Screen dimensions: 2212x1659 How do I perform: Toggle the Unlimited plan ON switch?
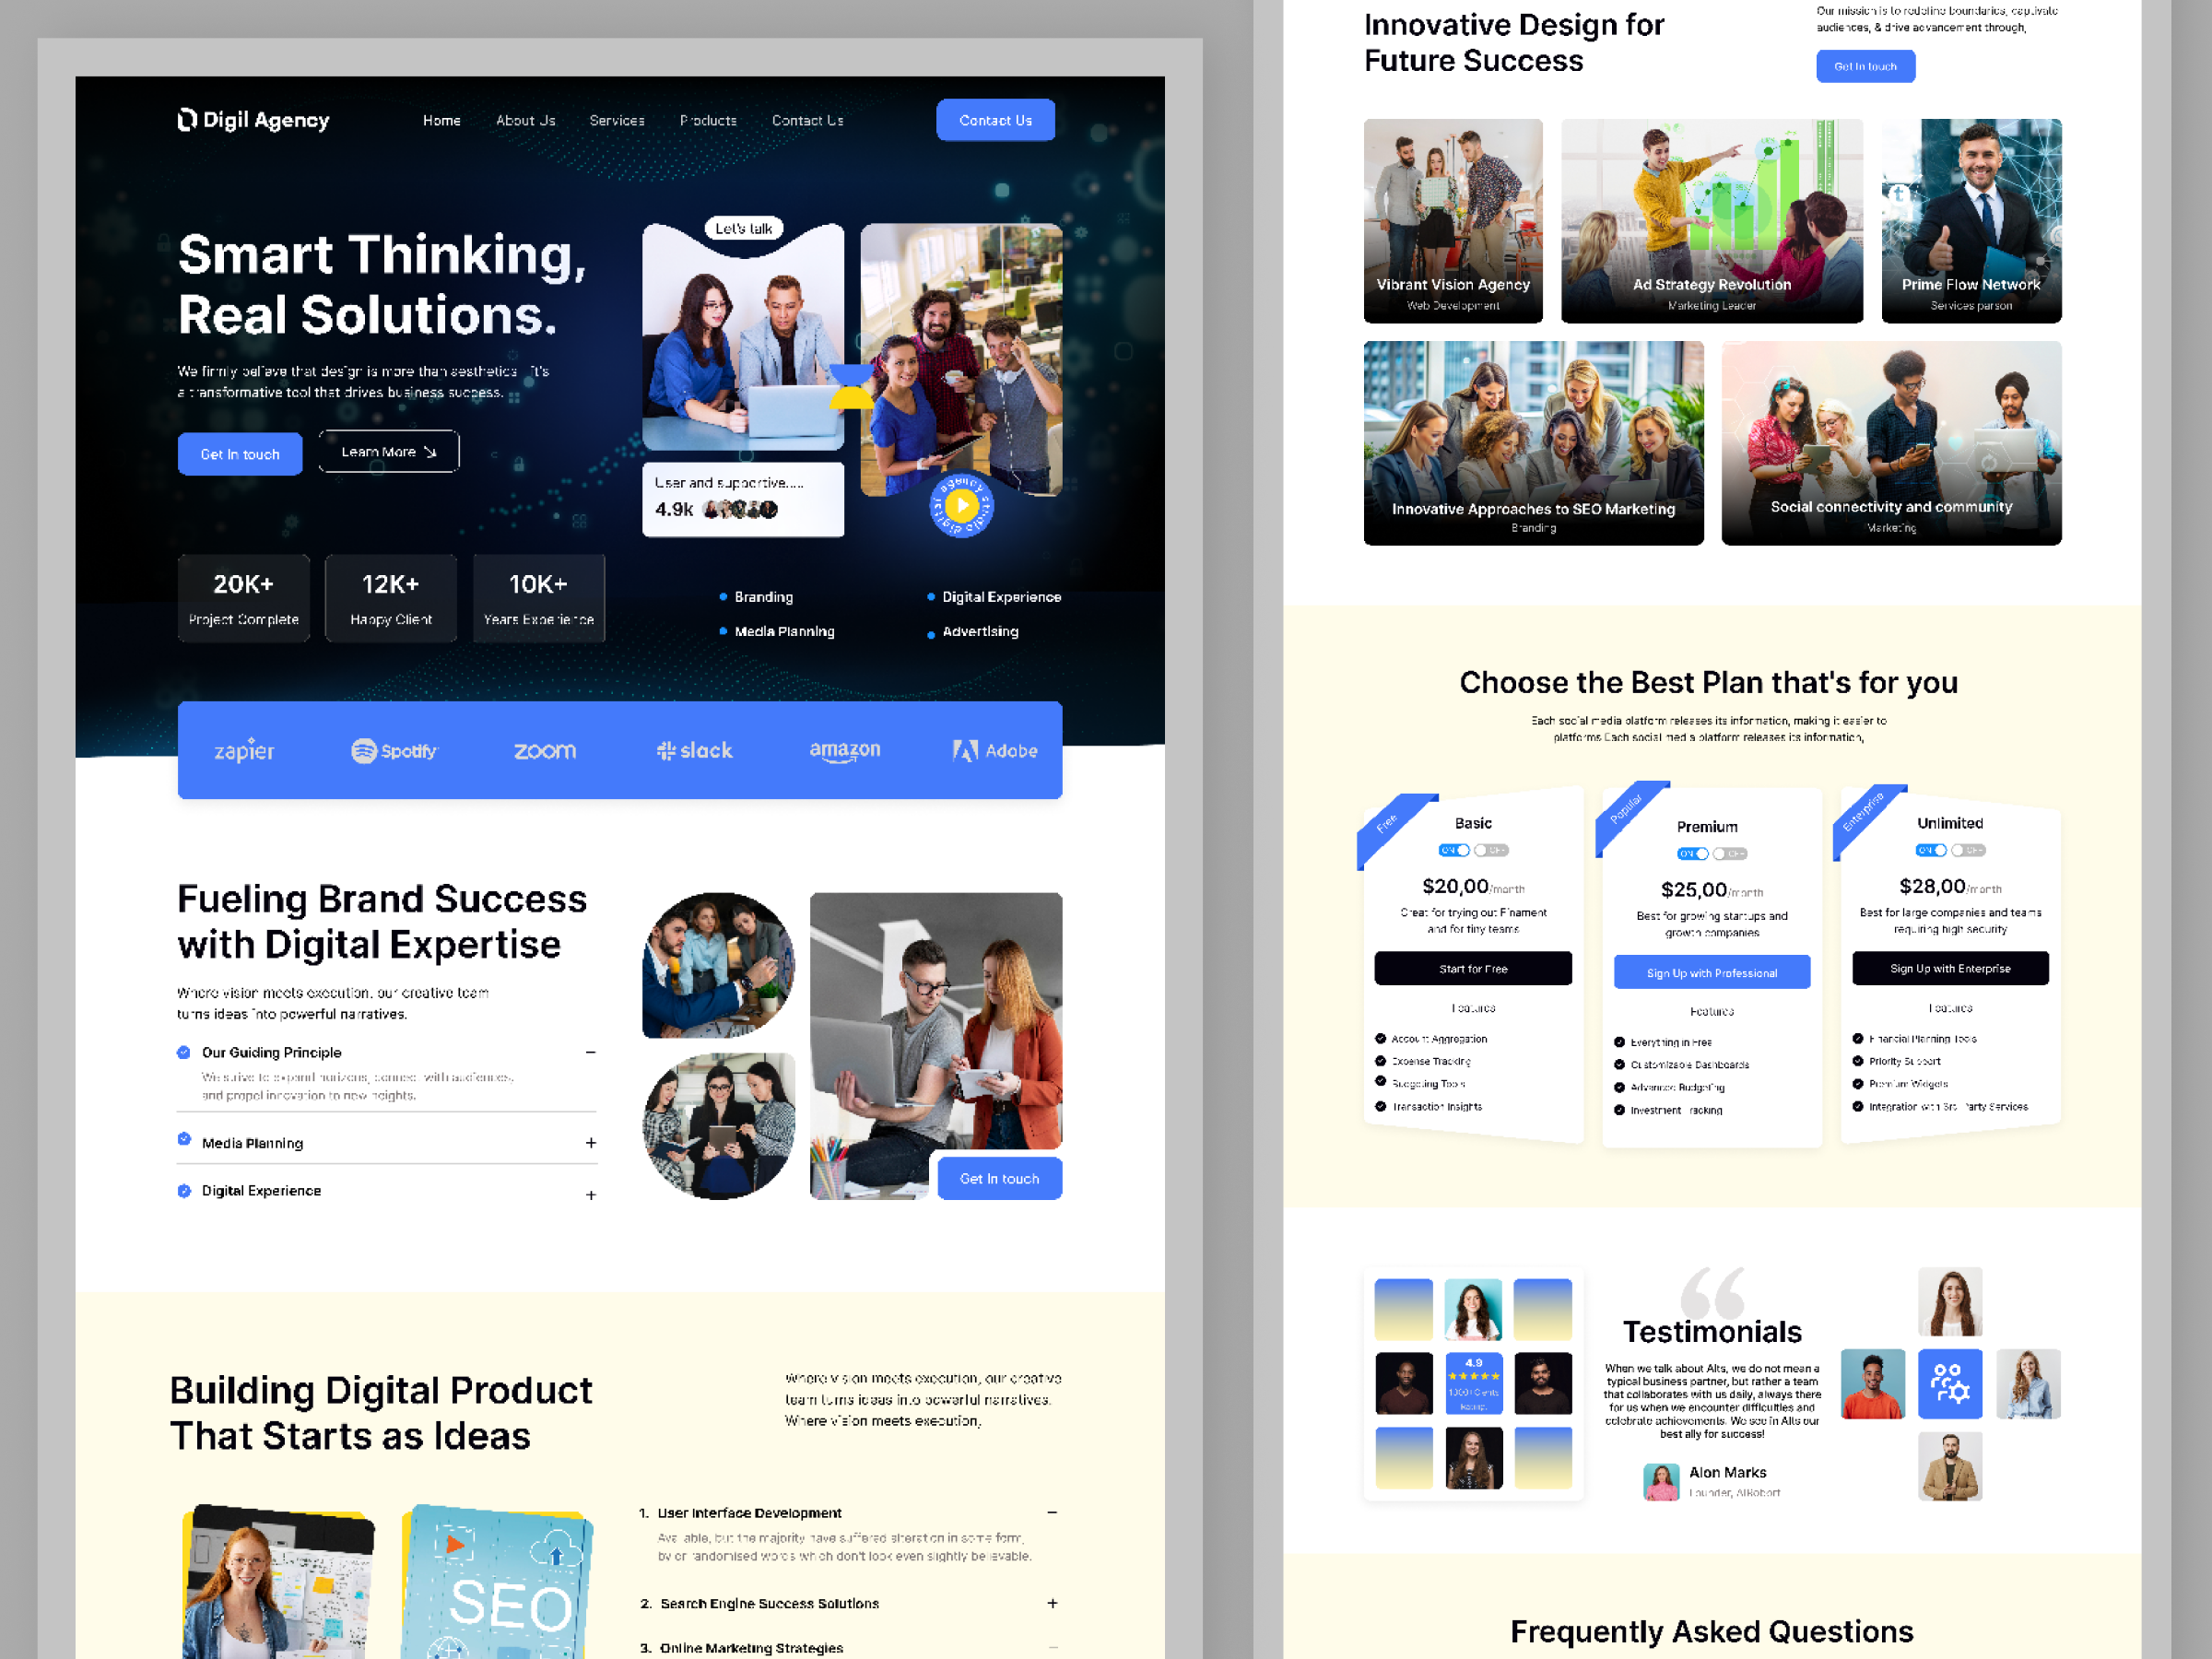pyautogui.click(x=1930, y=850)
